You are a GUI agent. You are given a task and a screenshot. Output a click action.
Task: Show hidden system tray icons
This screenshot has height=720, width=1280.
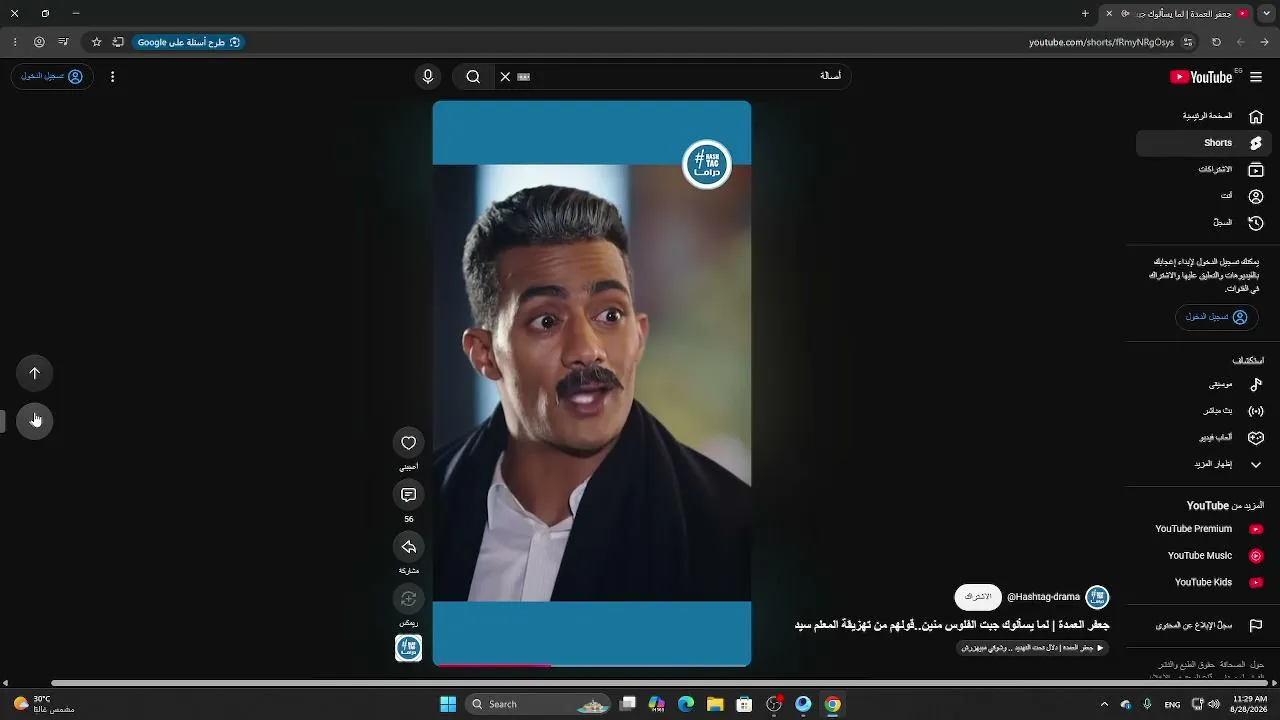1104,704
